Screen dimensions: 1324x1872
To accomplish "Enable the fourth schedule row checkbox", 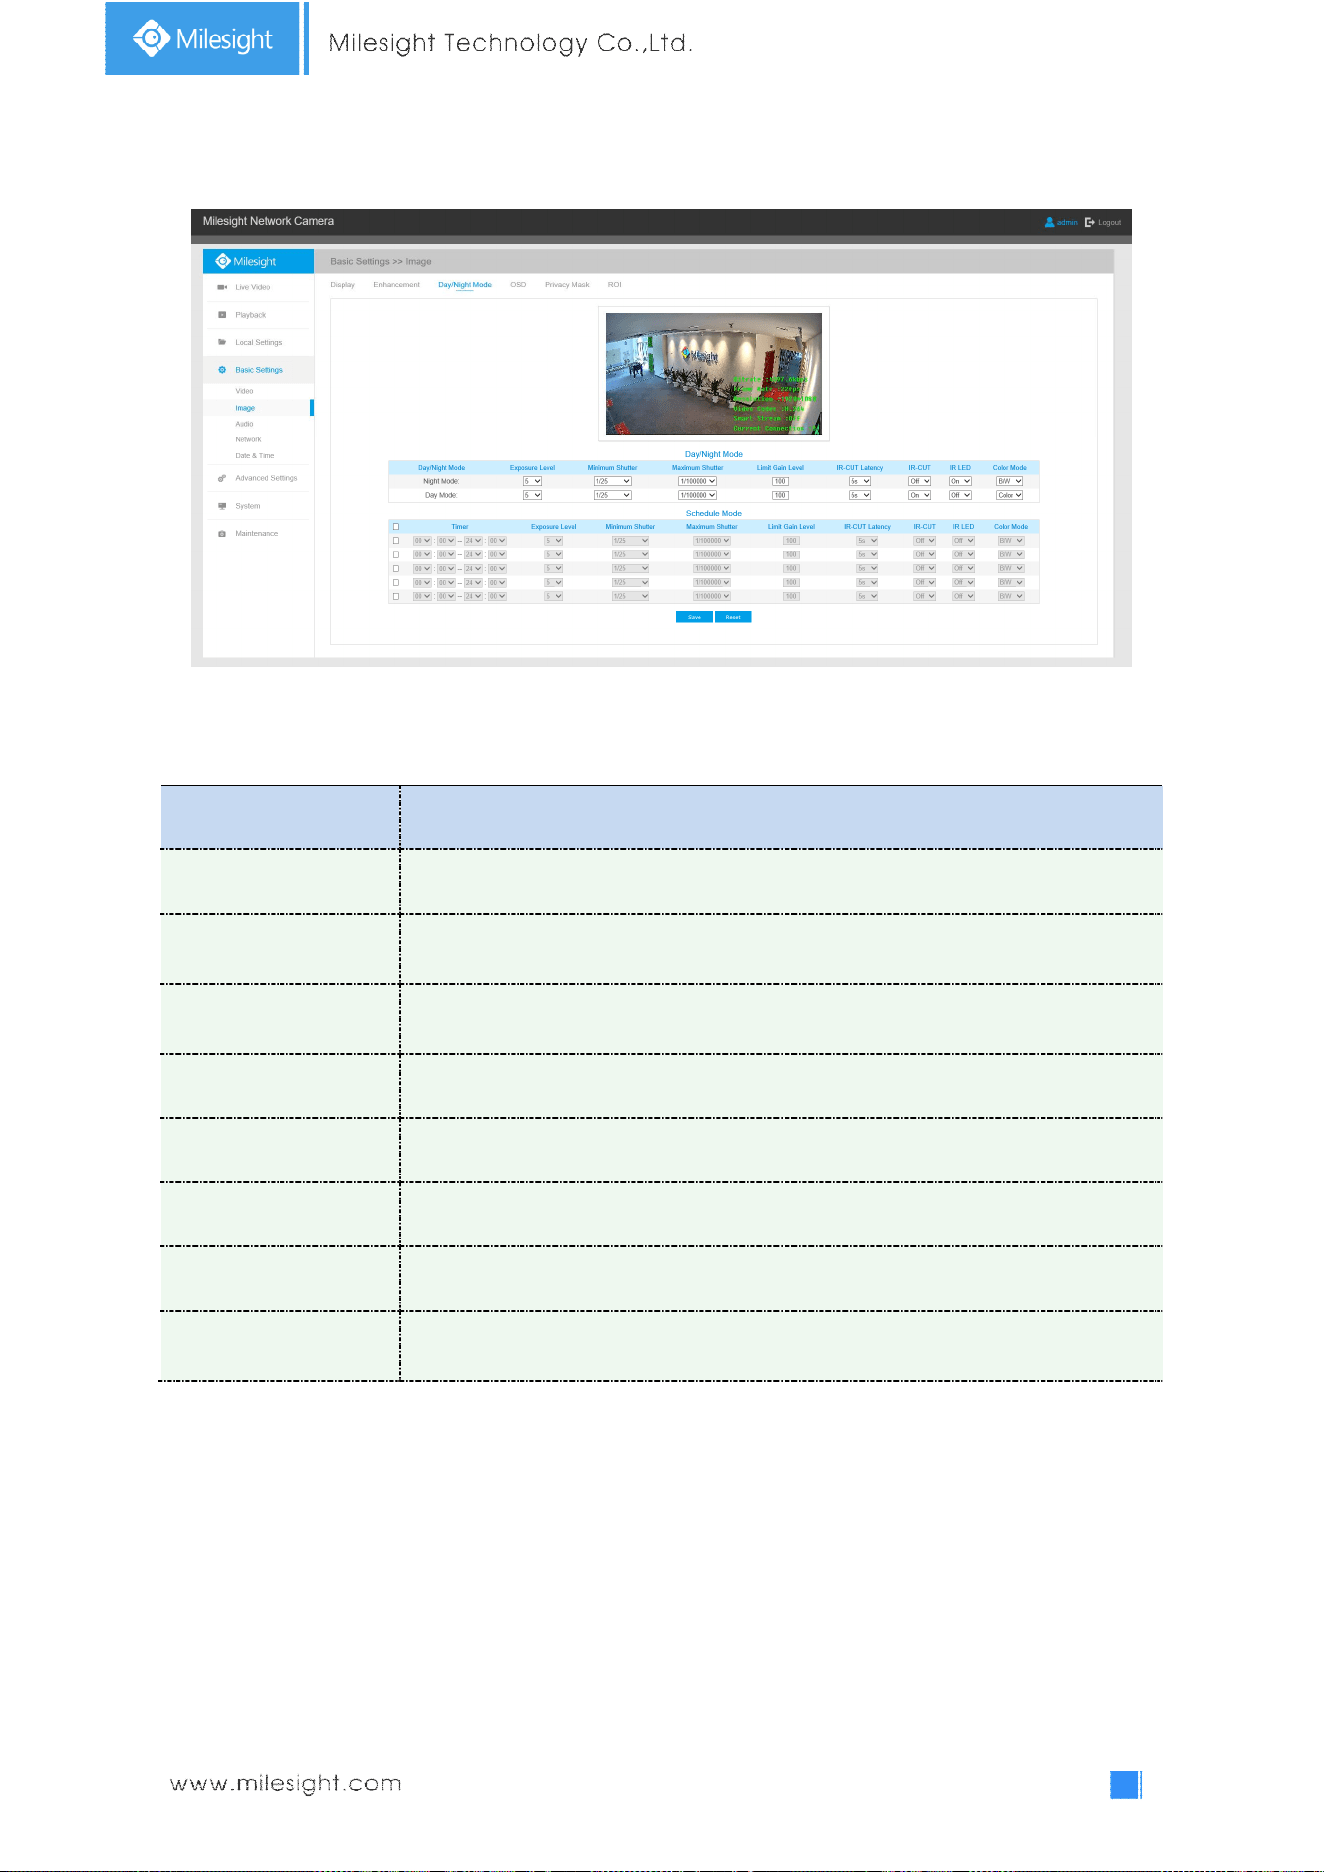I will 396,583.
